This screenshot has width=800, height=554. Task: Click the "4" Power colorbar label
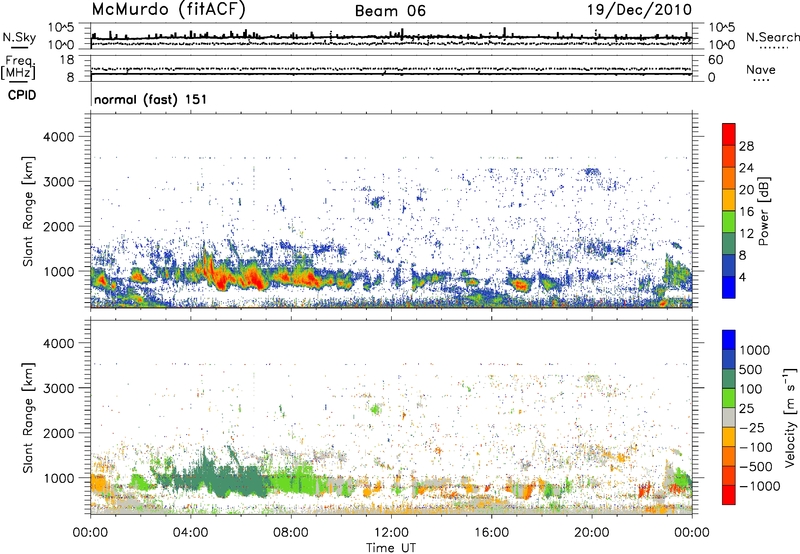tap(743, 278)
